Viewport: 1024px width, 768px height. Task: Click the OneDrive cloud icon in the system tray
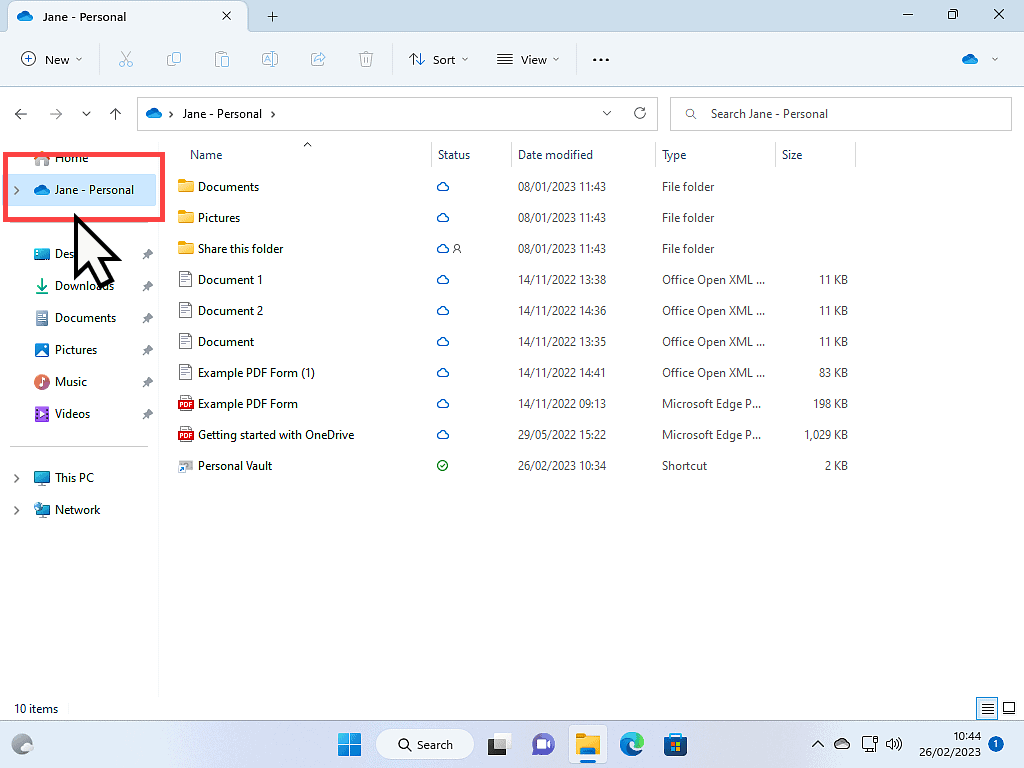(842, 744)
